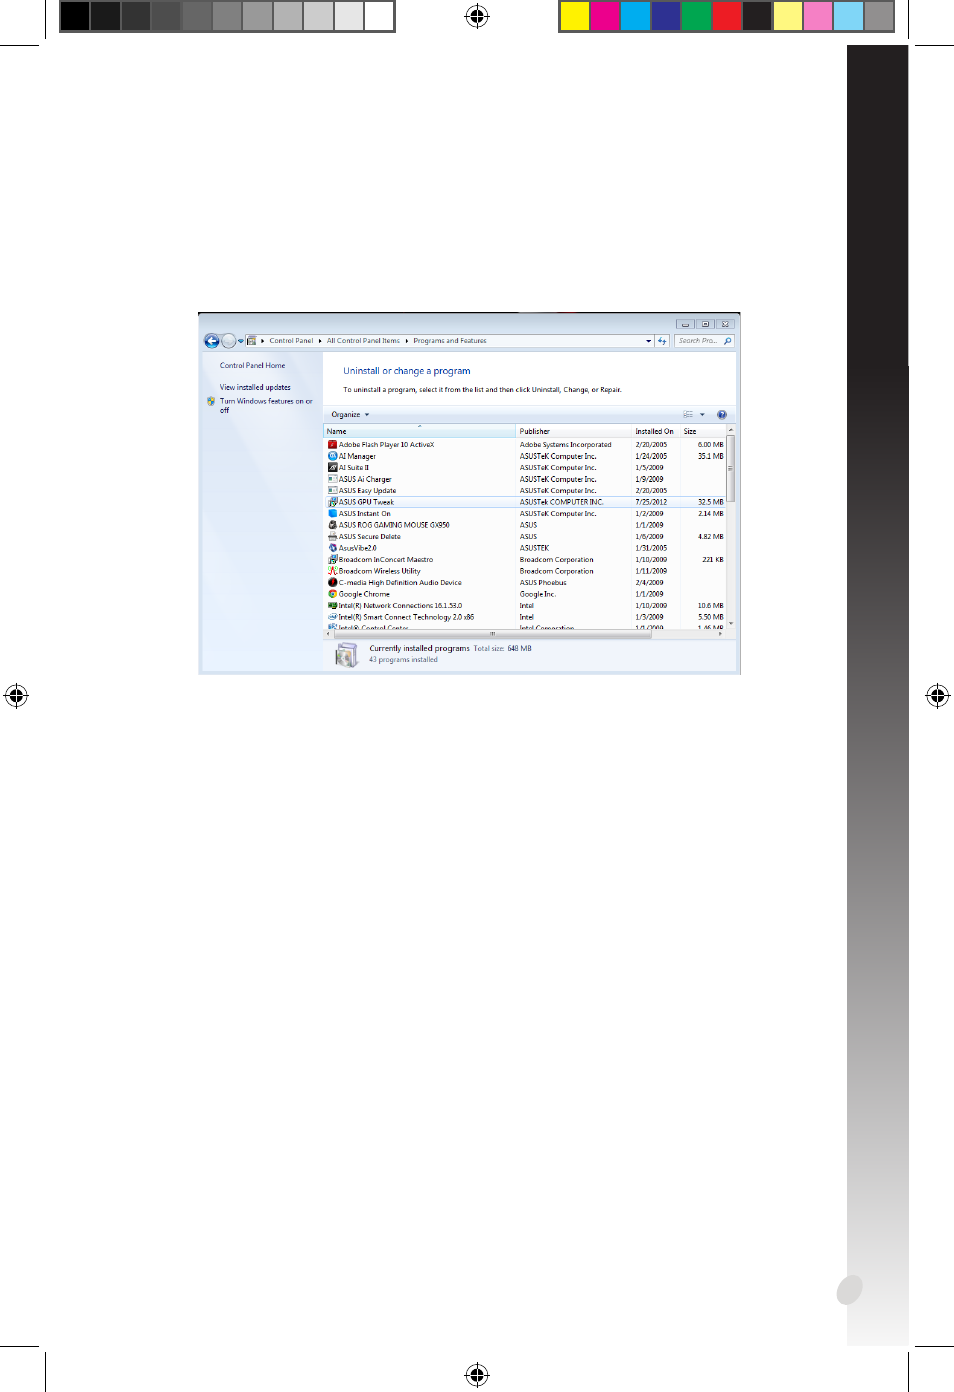Click the Control Panel breadcrumb
The height and width of the screenshot is (1392, 954).
pyautogui.click(x=291, y=341)
